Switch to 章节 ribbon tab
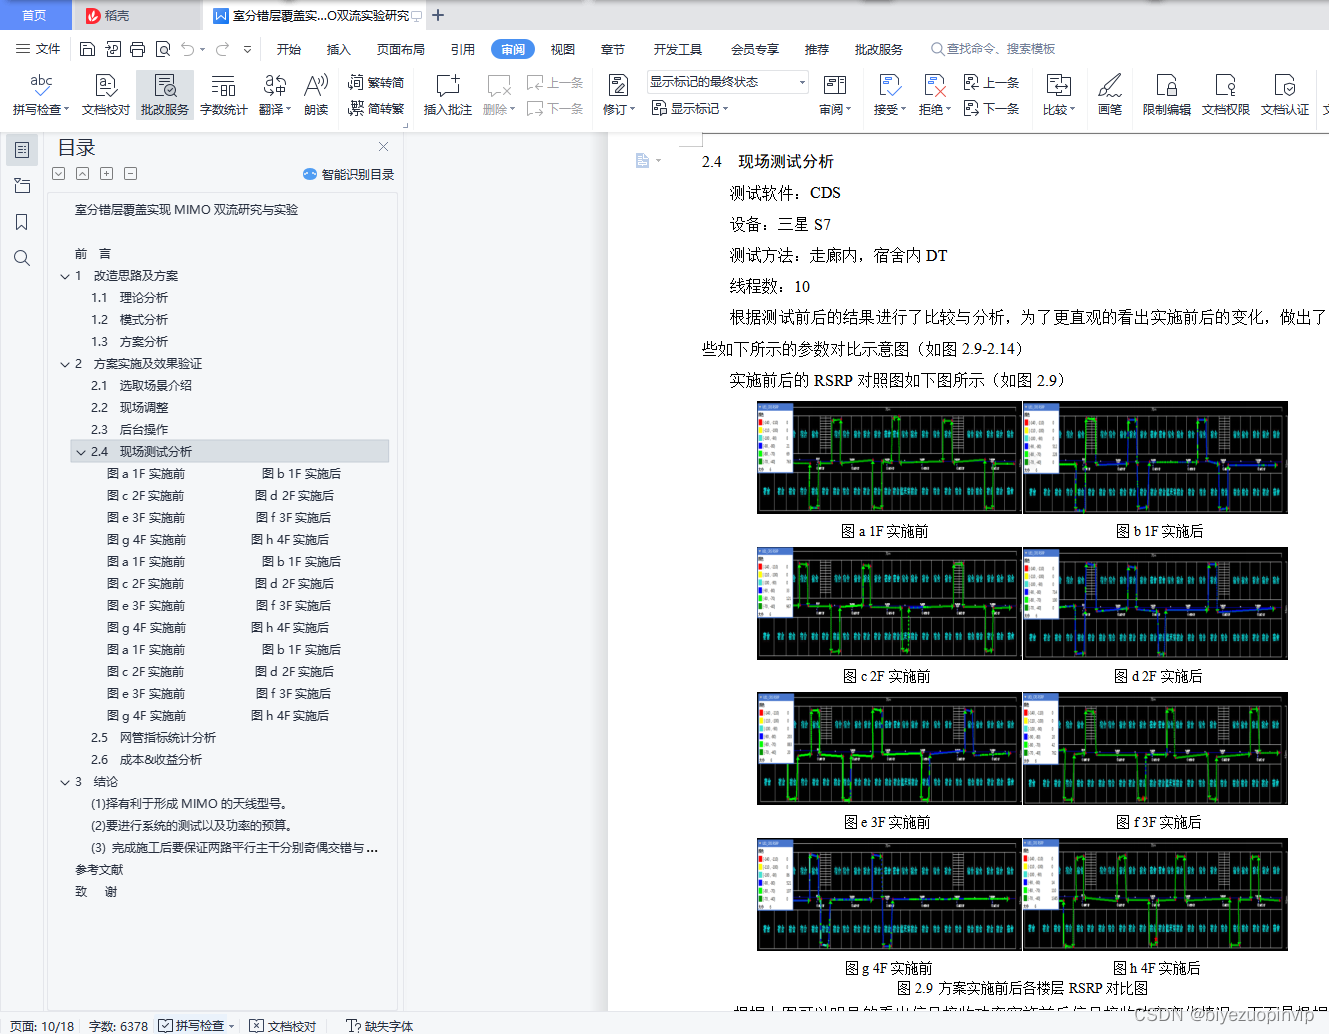 point(613,49)
